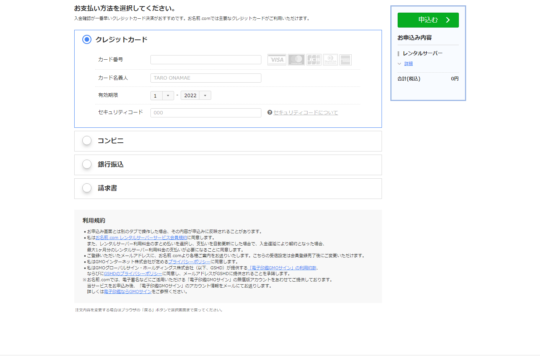Image resolution: width=540 pixels, height=360 pixels.
Task: Focus the TARO ONAMAE cardholder name field
Action: point(206,78)
